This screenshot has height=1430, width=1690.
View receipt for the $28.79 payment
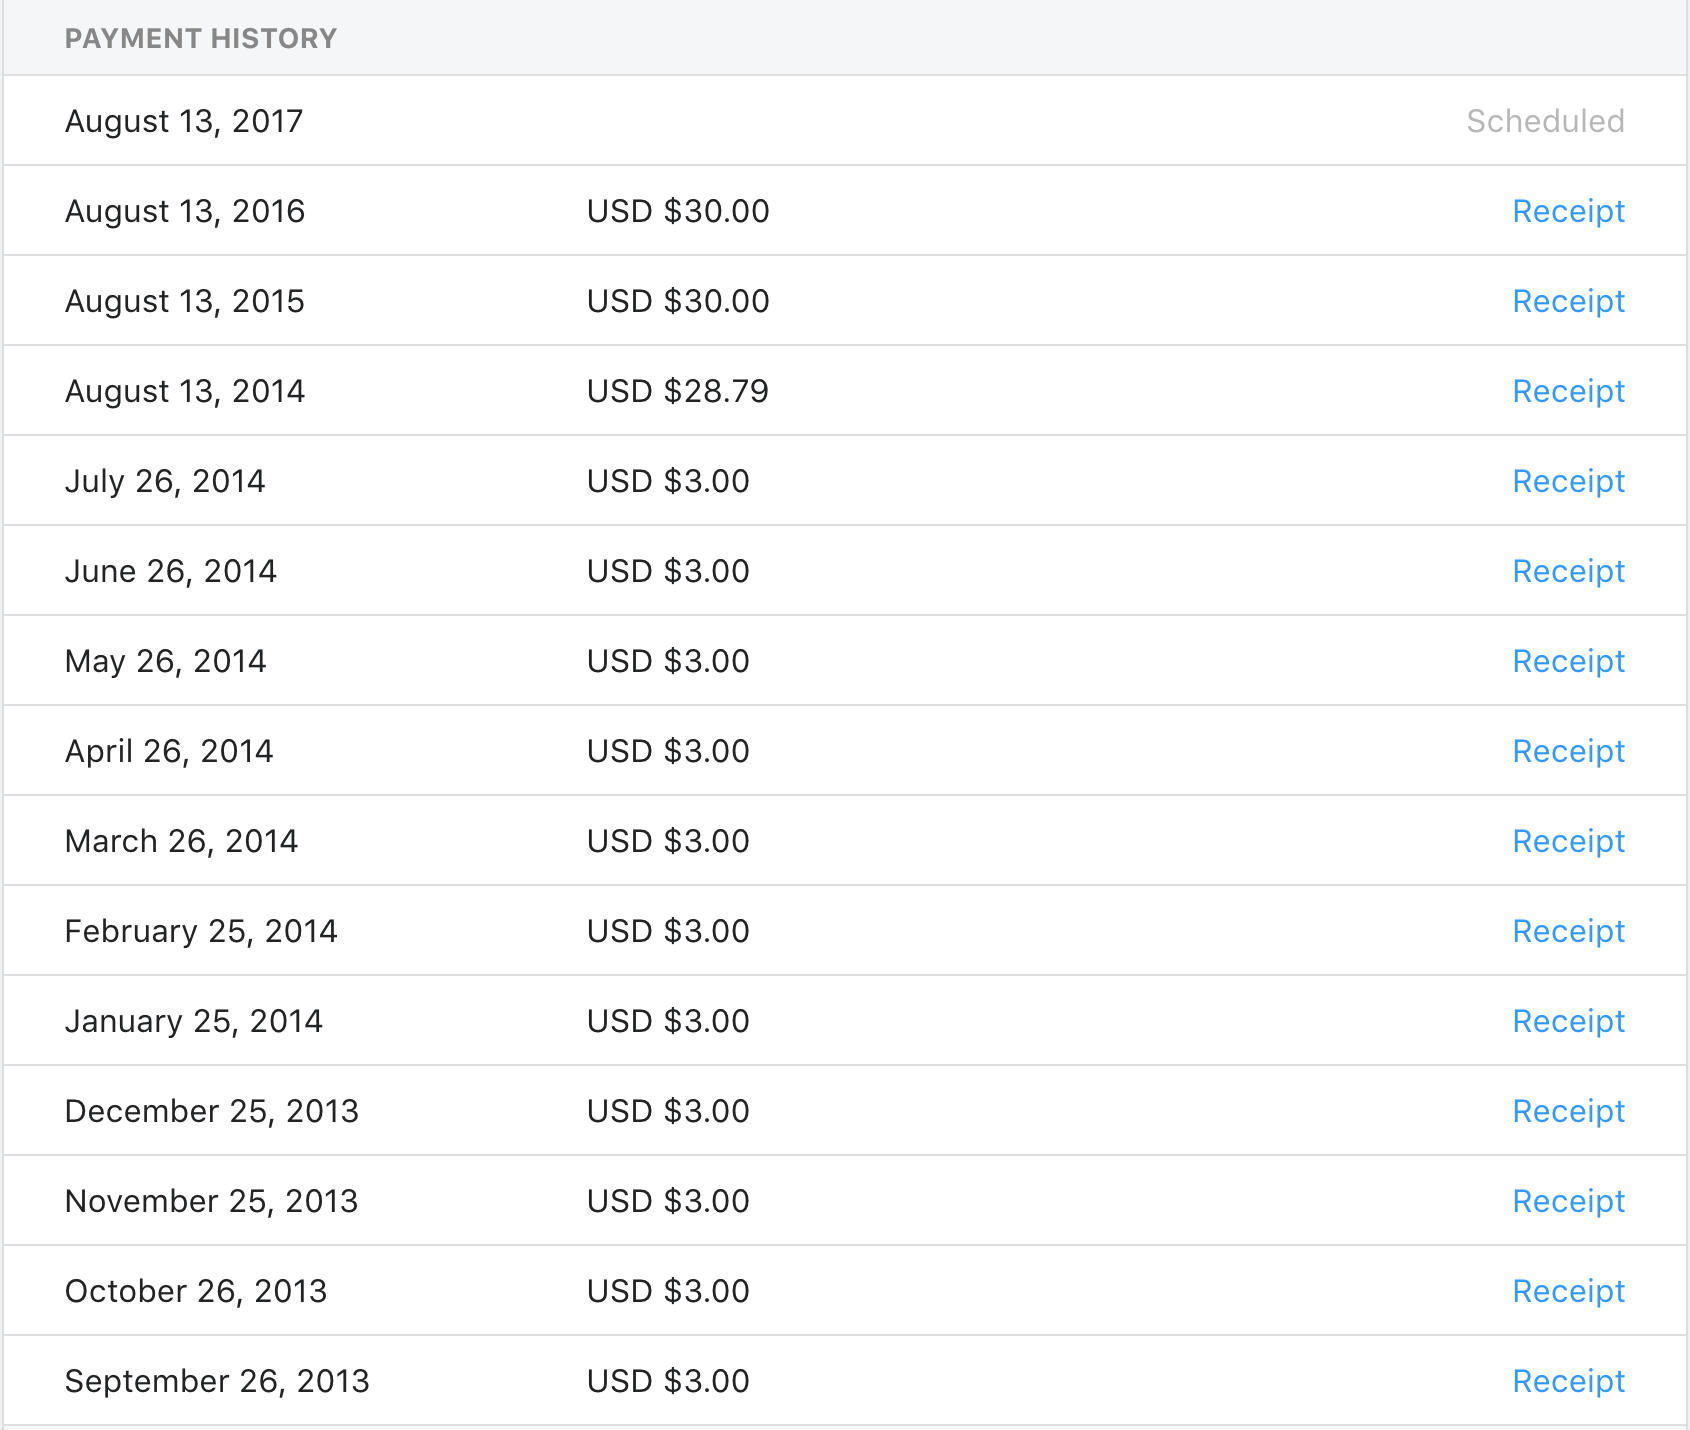(1568, 391)
